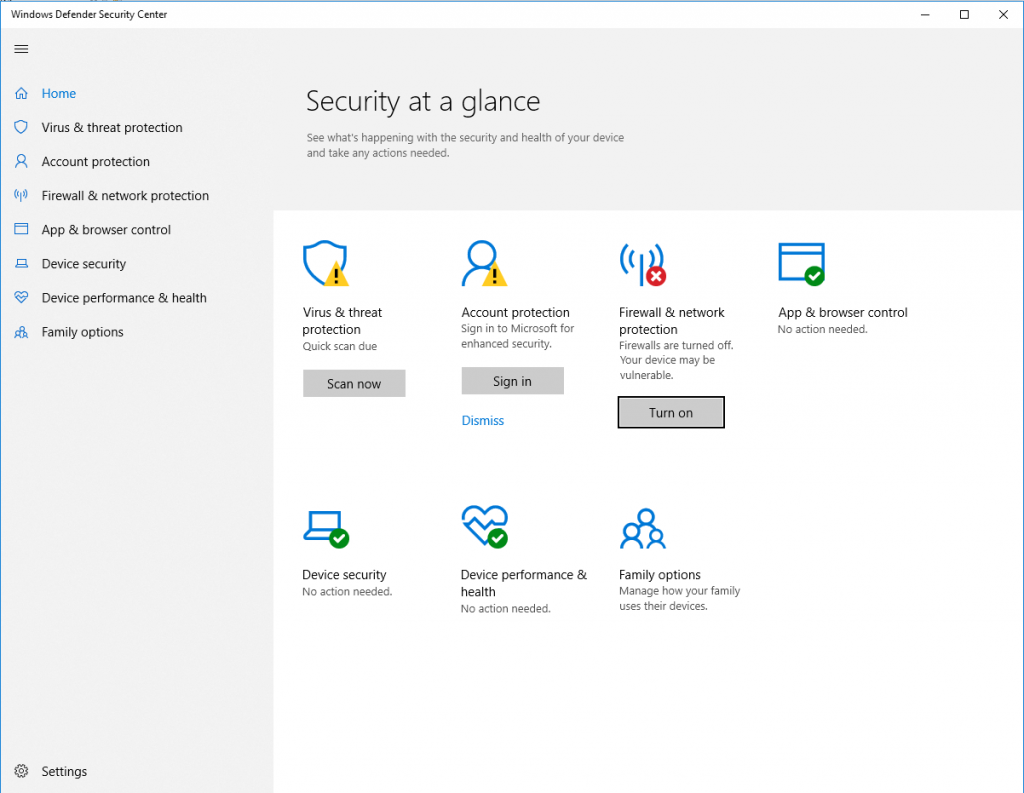Click the large antenna with red X icon
Screen dimensions: 1024x793
coord(643,265)
